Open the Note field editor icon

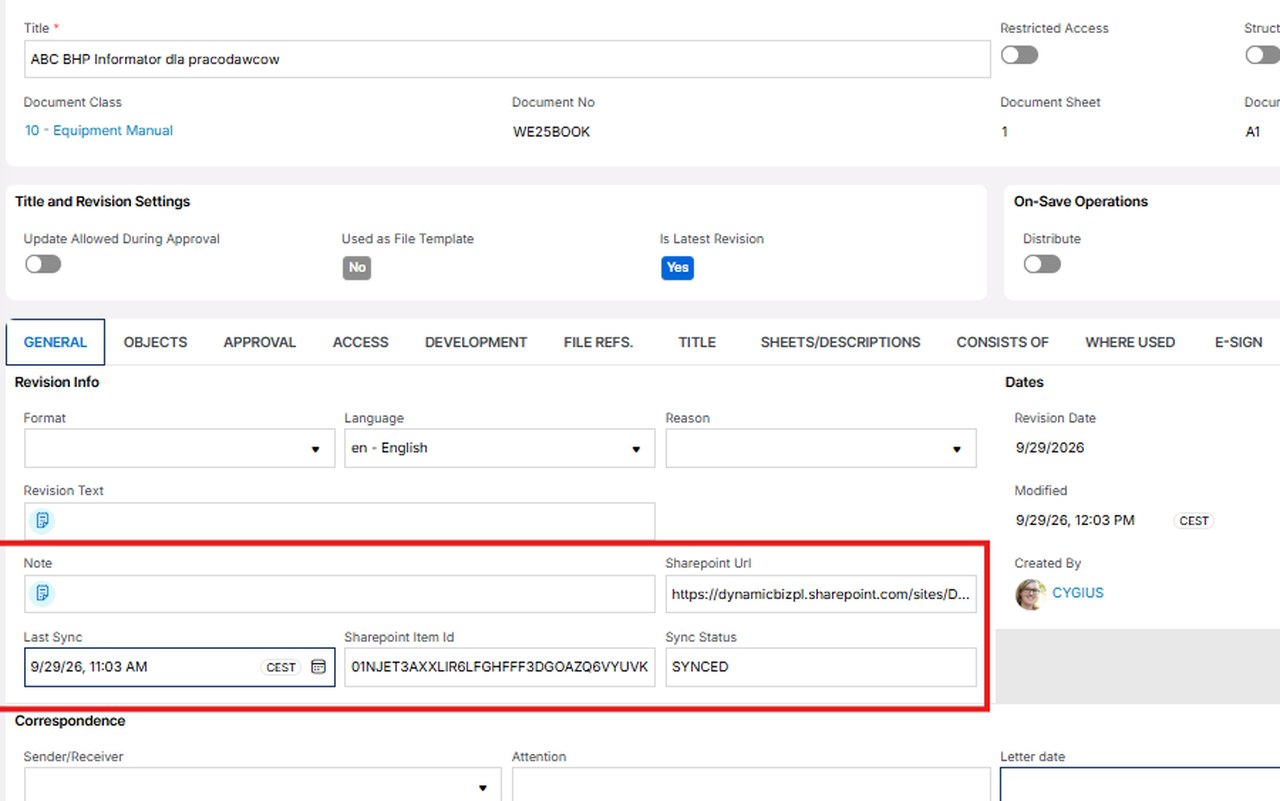pyautogui.click(x=42, y=593)
